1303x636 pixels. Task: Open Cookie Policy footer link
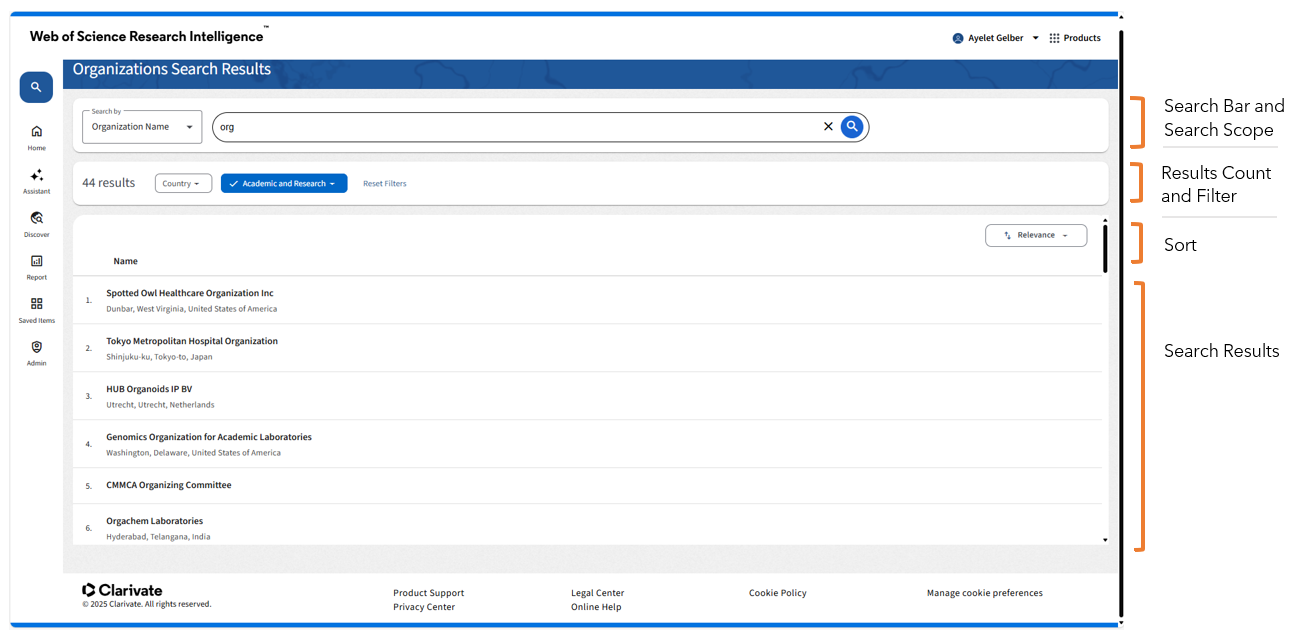point(778,593)
